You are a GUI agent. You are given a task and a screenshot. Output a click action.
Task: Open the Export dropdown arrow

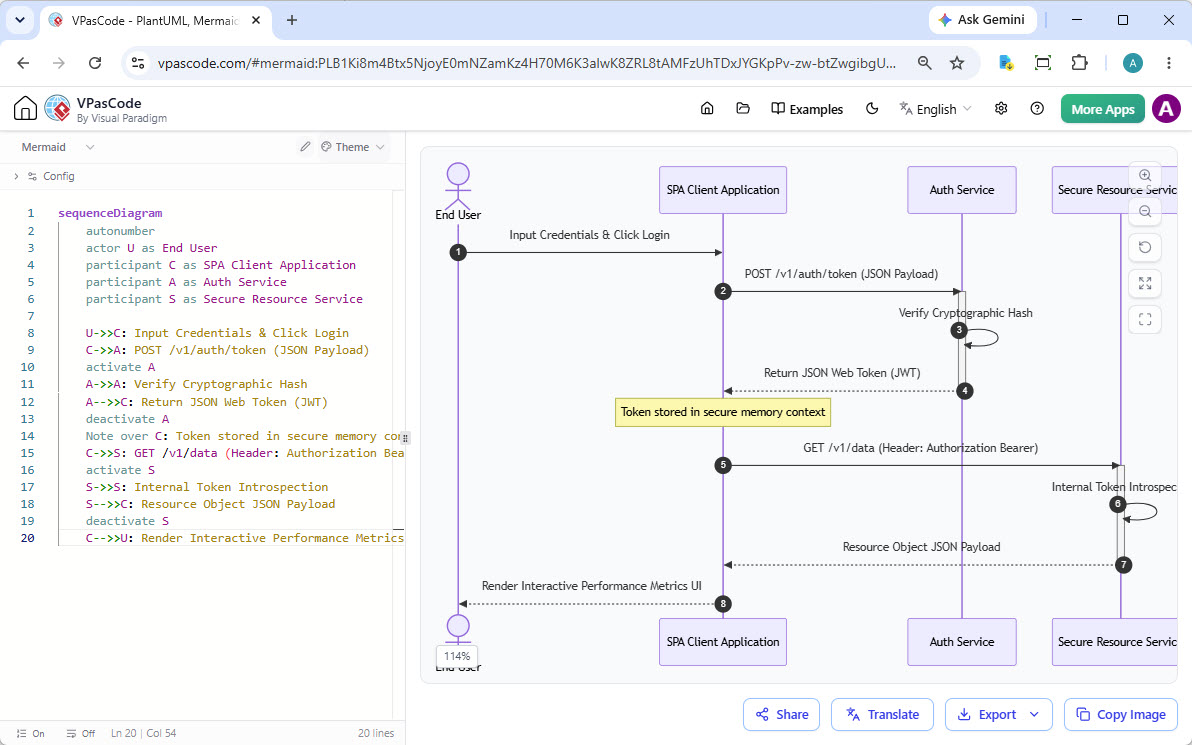coord(1034,715)
